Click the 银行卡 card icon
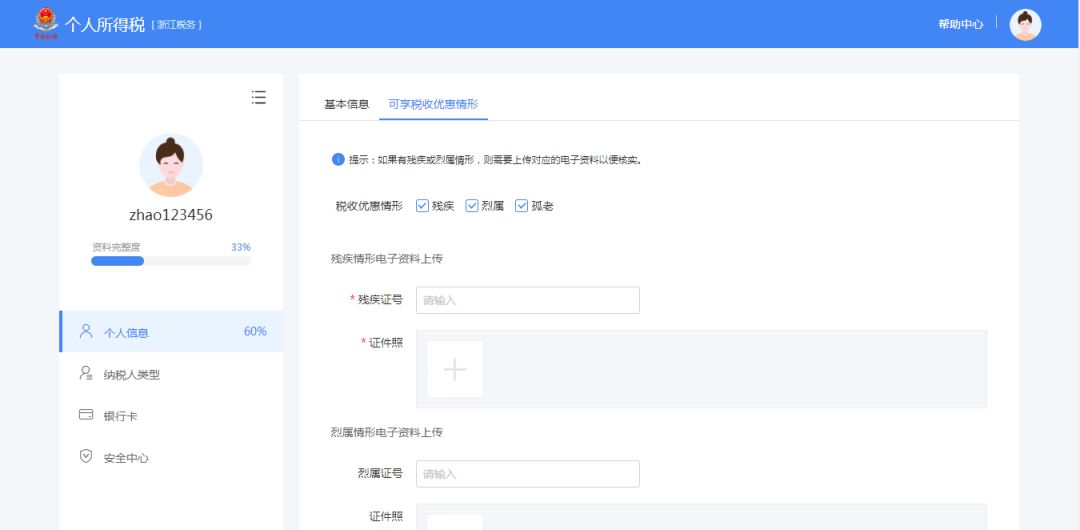Viewport: 1080px width, 530px height. [86, 415]
